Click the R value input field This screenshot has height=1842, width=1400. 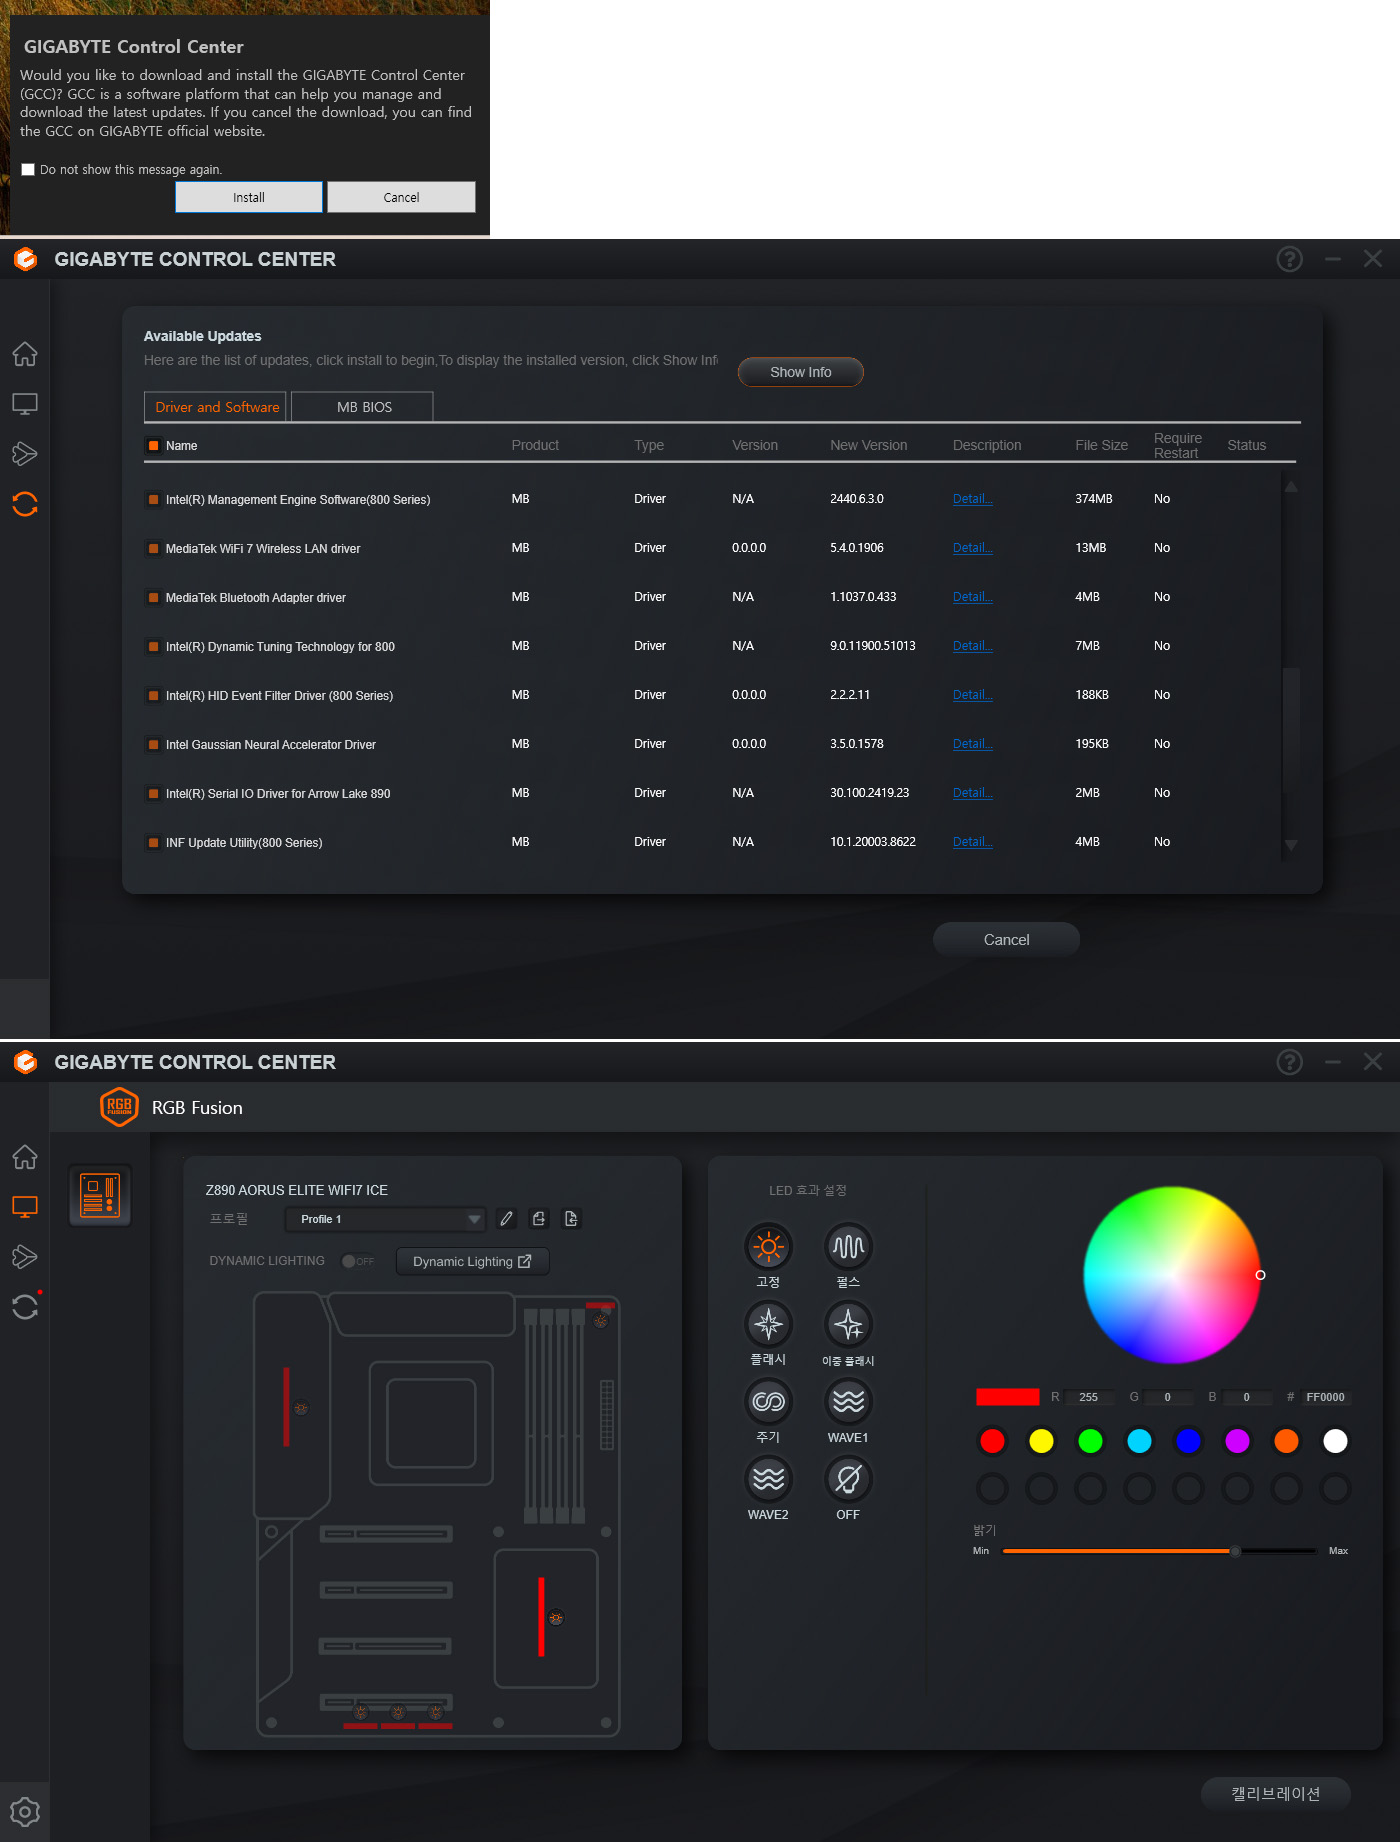[1089, 1397]
